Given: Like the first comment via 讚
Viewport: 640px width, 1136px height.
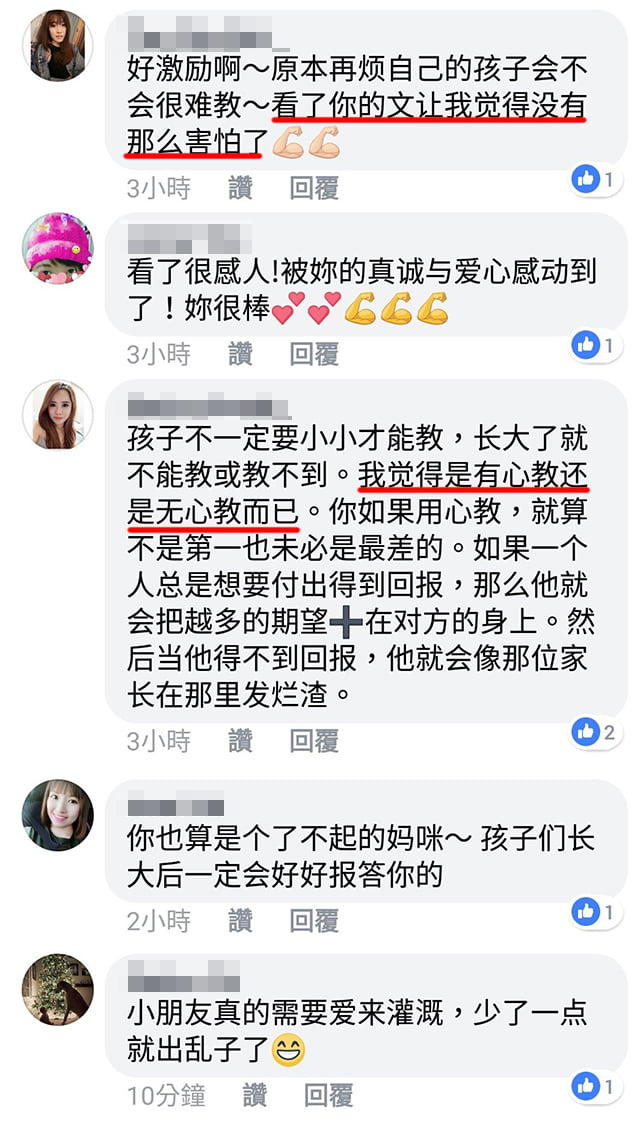Looking at the screenshot, I should 241,189.
